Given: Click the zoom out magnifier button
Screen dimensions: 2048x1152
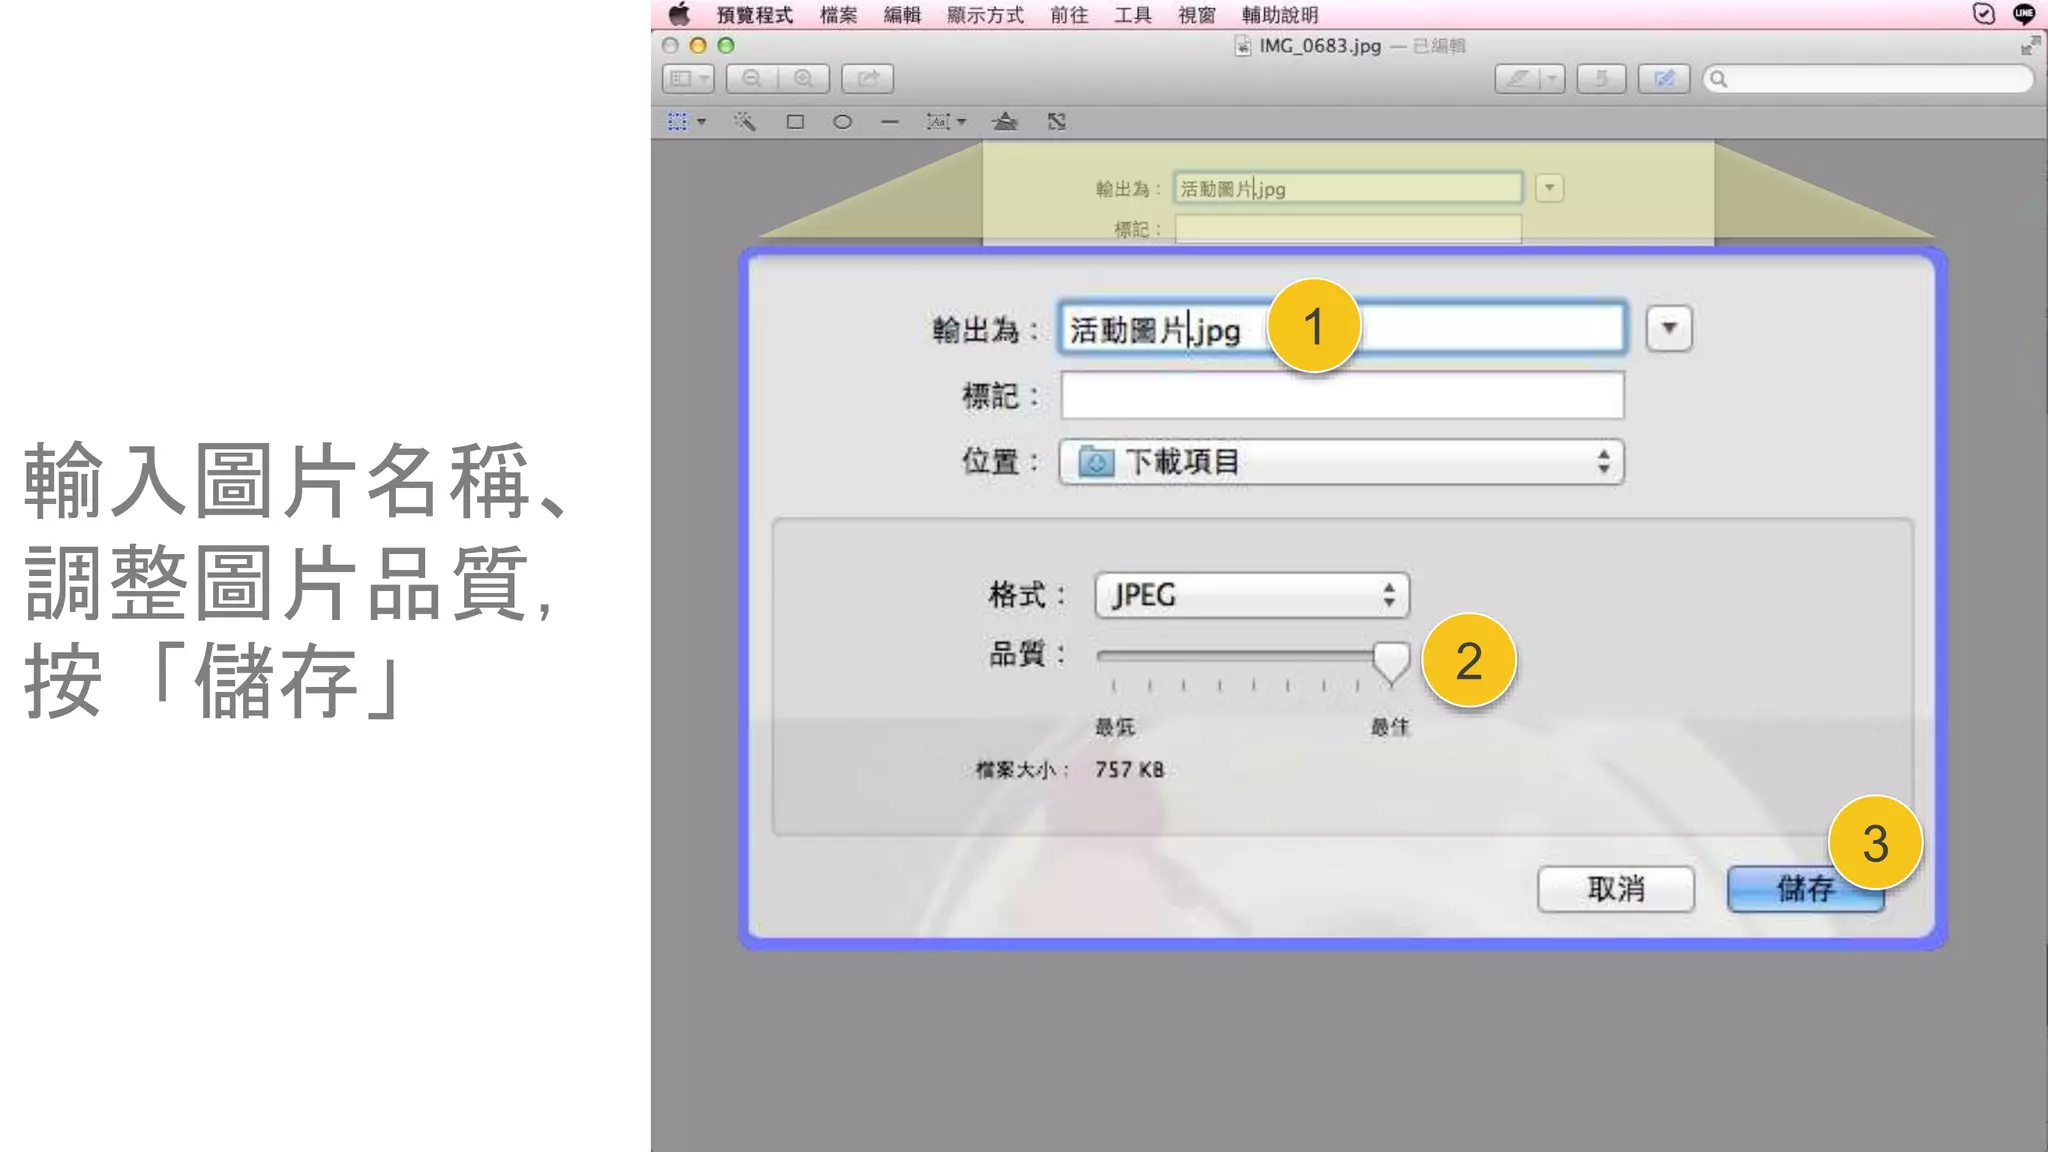Looking at the screenshot, I should (x=752, y=78).
